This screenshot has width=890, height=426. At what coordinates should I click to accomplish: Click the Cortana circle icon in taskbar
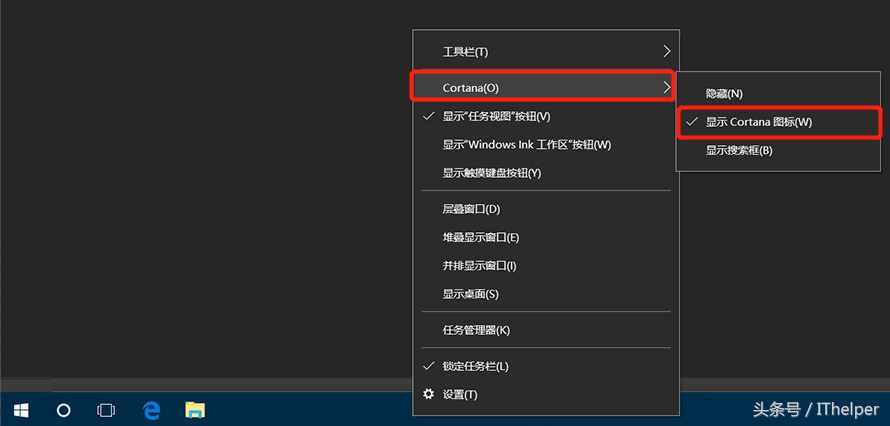pyautogui.click(x=63, y=410)
